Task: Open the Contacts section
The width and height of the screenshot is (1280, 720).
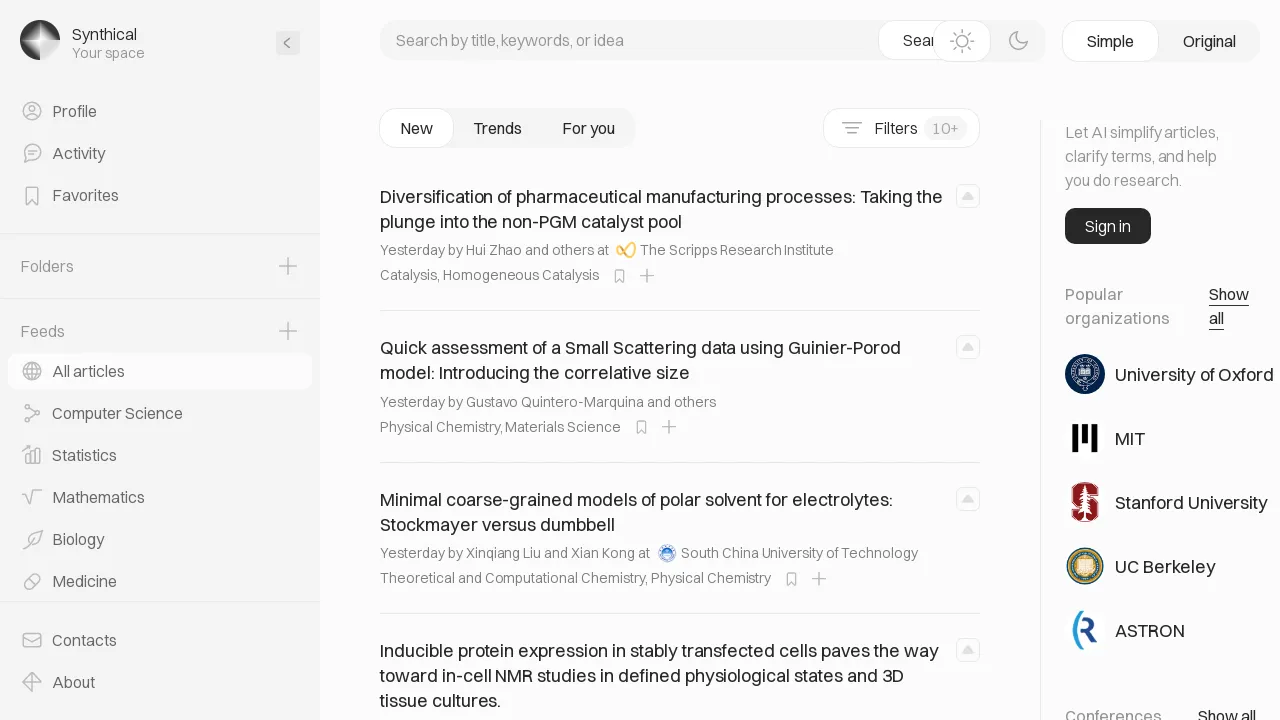Action: coord(84,640)
